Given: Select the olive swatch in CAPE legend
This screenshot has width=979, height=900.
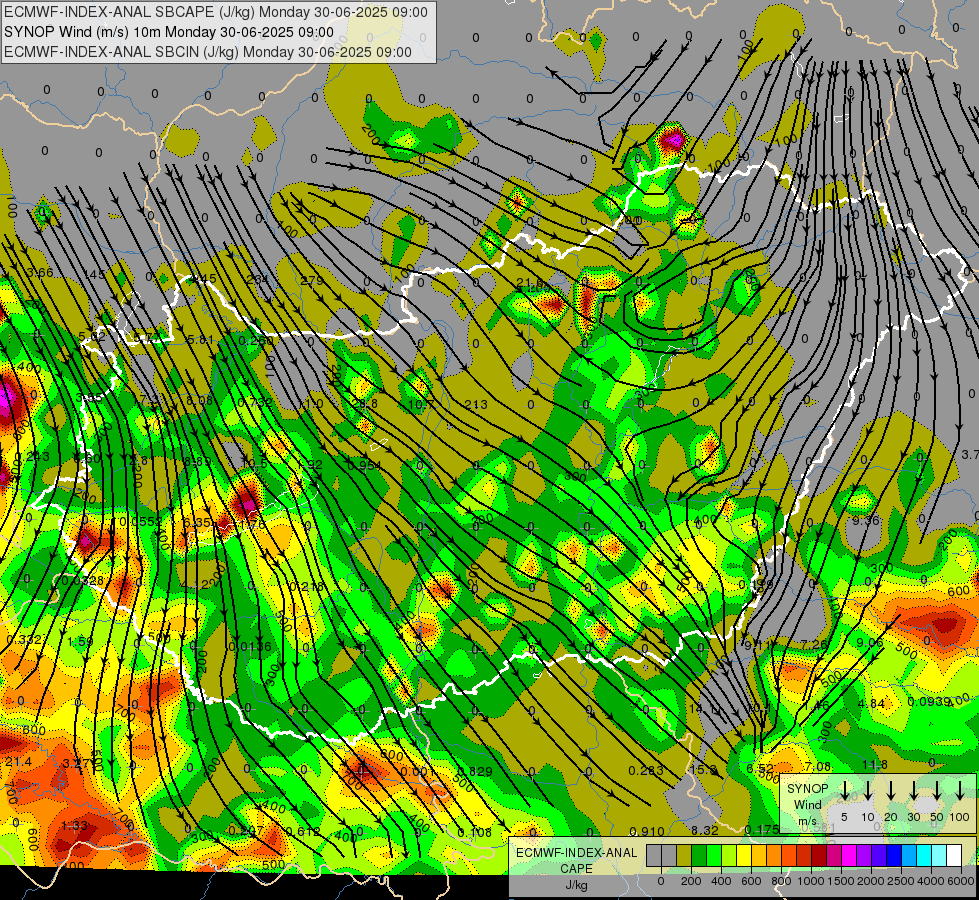Looking at the screenshot, I should 684,855.
